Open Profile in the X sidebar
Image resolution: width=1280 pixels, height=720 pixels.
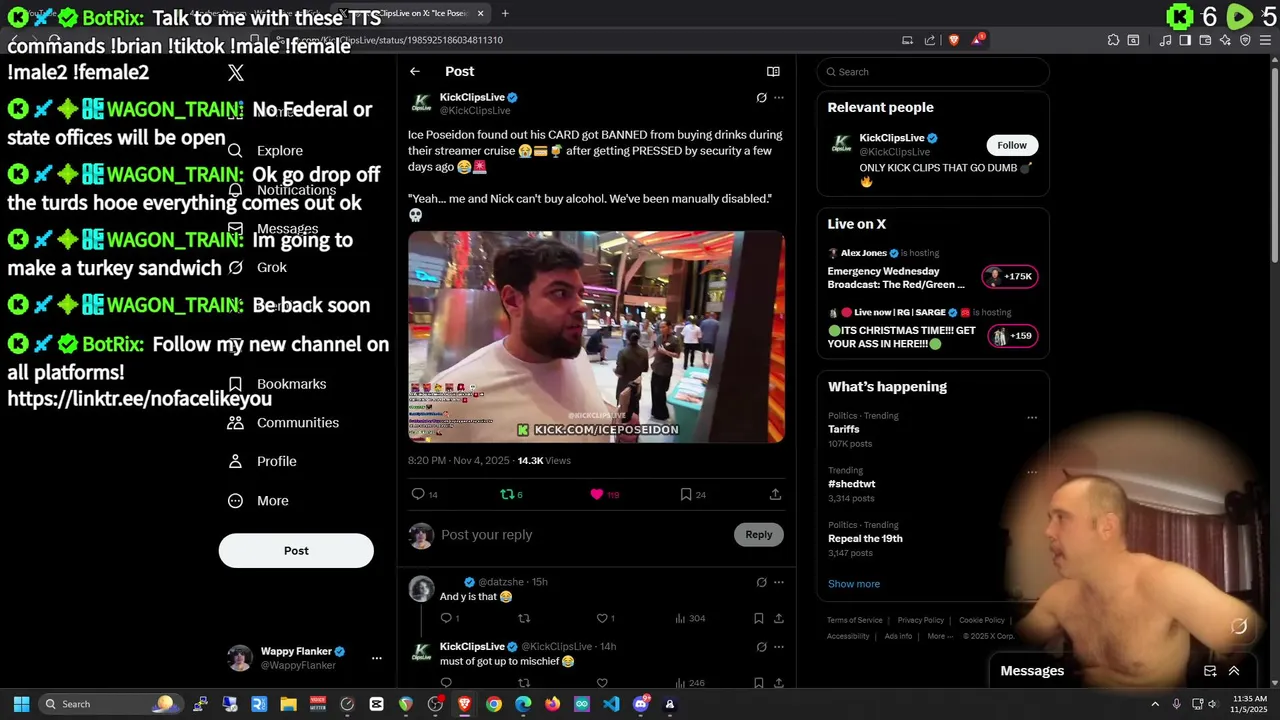262,461
